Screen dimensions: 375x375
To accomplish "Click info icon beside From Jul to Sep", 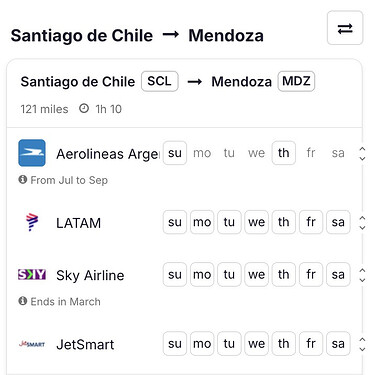I will [23, 180].
